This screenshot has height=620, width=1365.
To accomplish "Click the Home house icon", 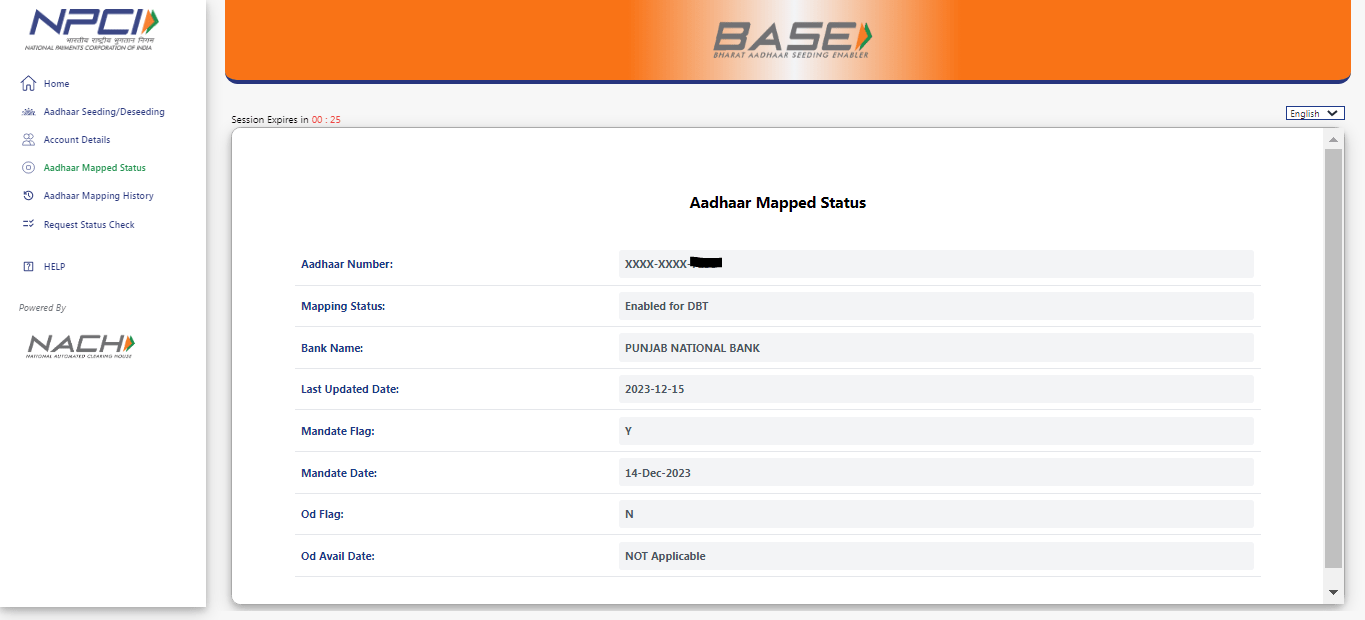I will pos(28,84).
